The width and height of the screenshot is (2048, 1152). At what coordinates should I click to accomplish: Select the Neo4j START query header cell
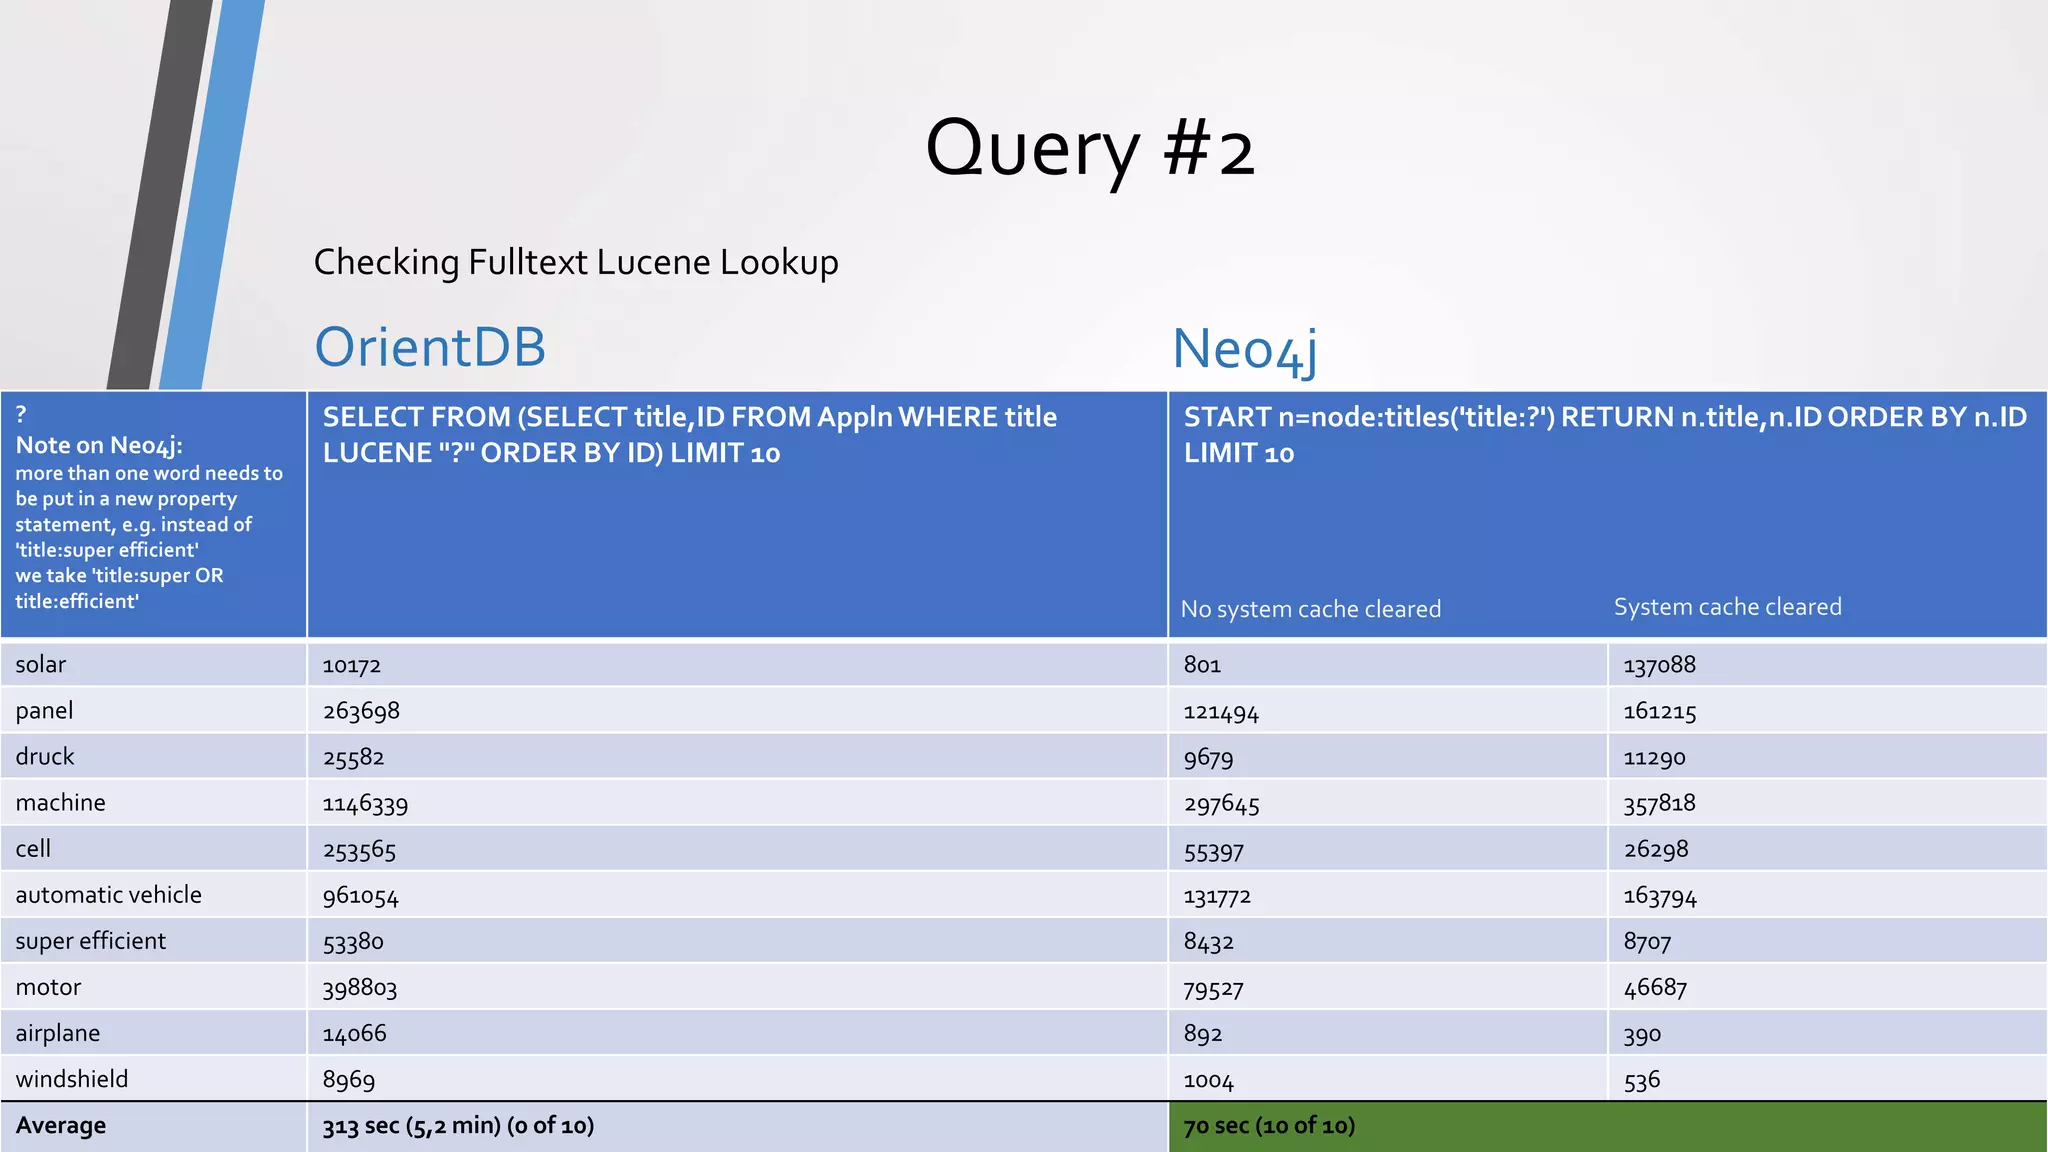(1607, 514)
